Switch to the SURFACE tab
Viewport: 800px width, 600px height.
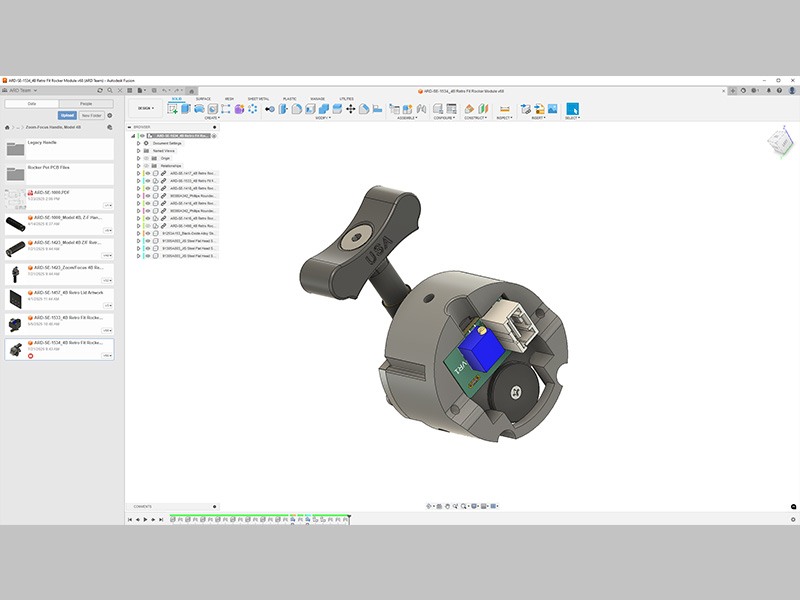203,98
